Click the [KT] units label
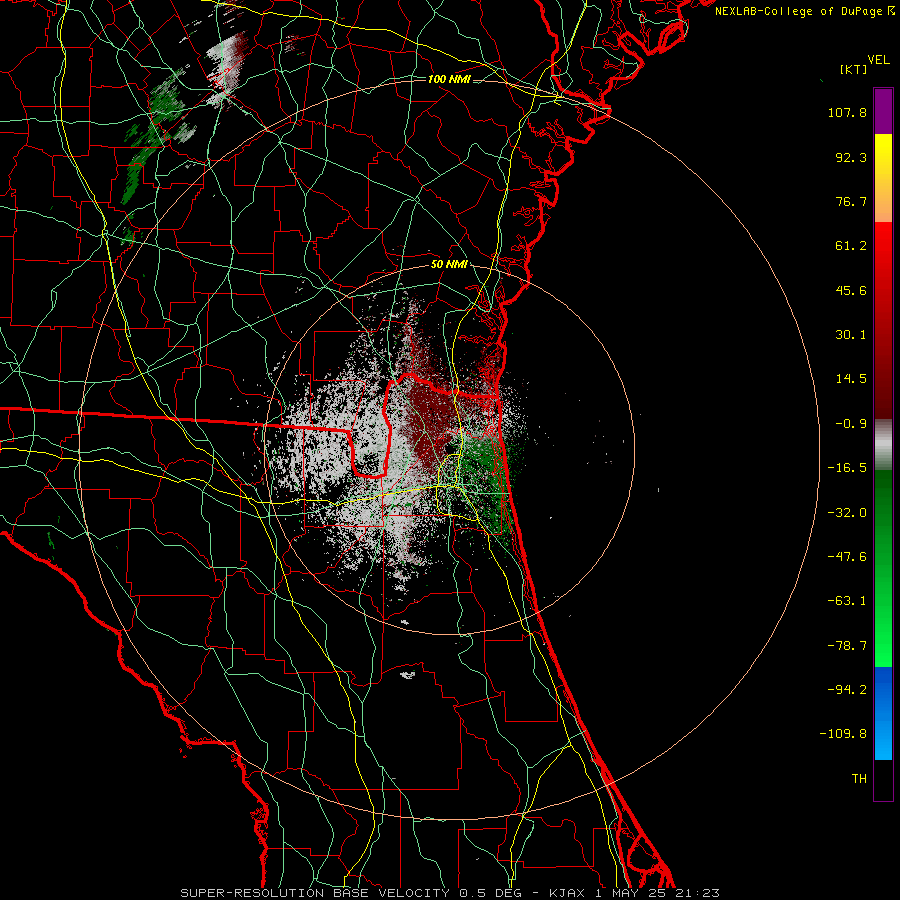 click(x=854, y=69)
